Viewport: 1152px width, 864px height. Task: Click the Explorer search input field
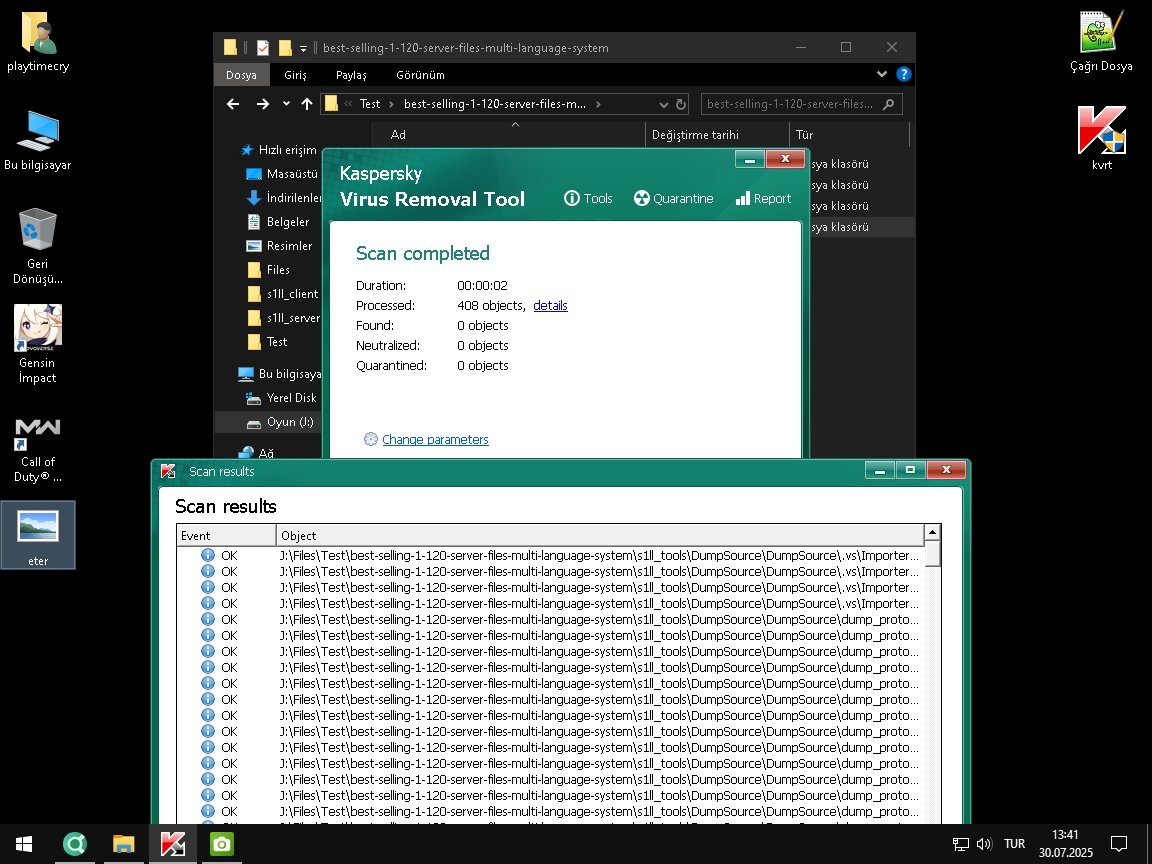(x=790, y=104)
